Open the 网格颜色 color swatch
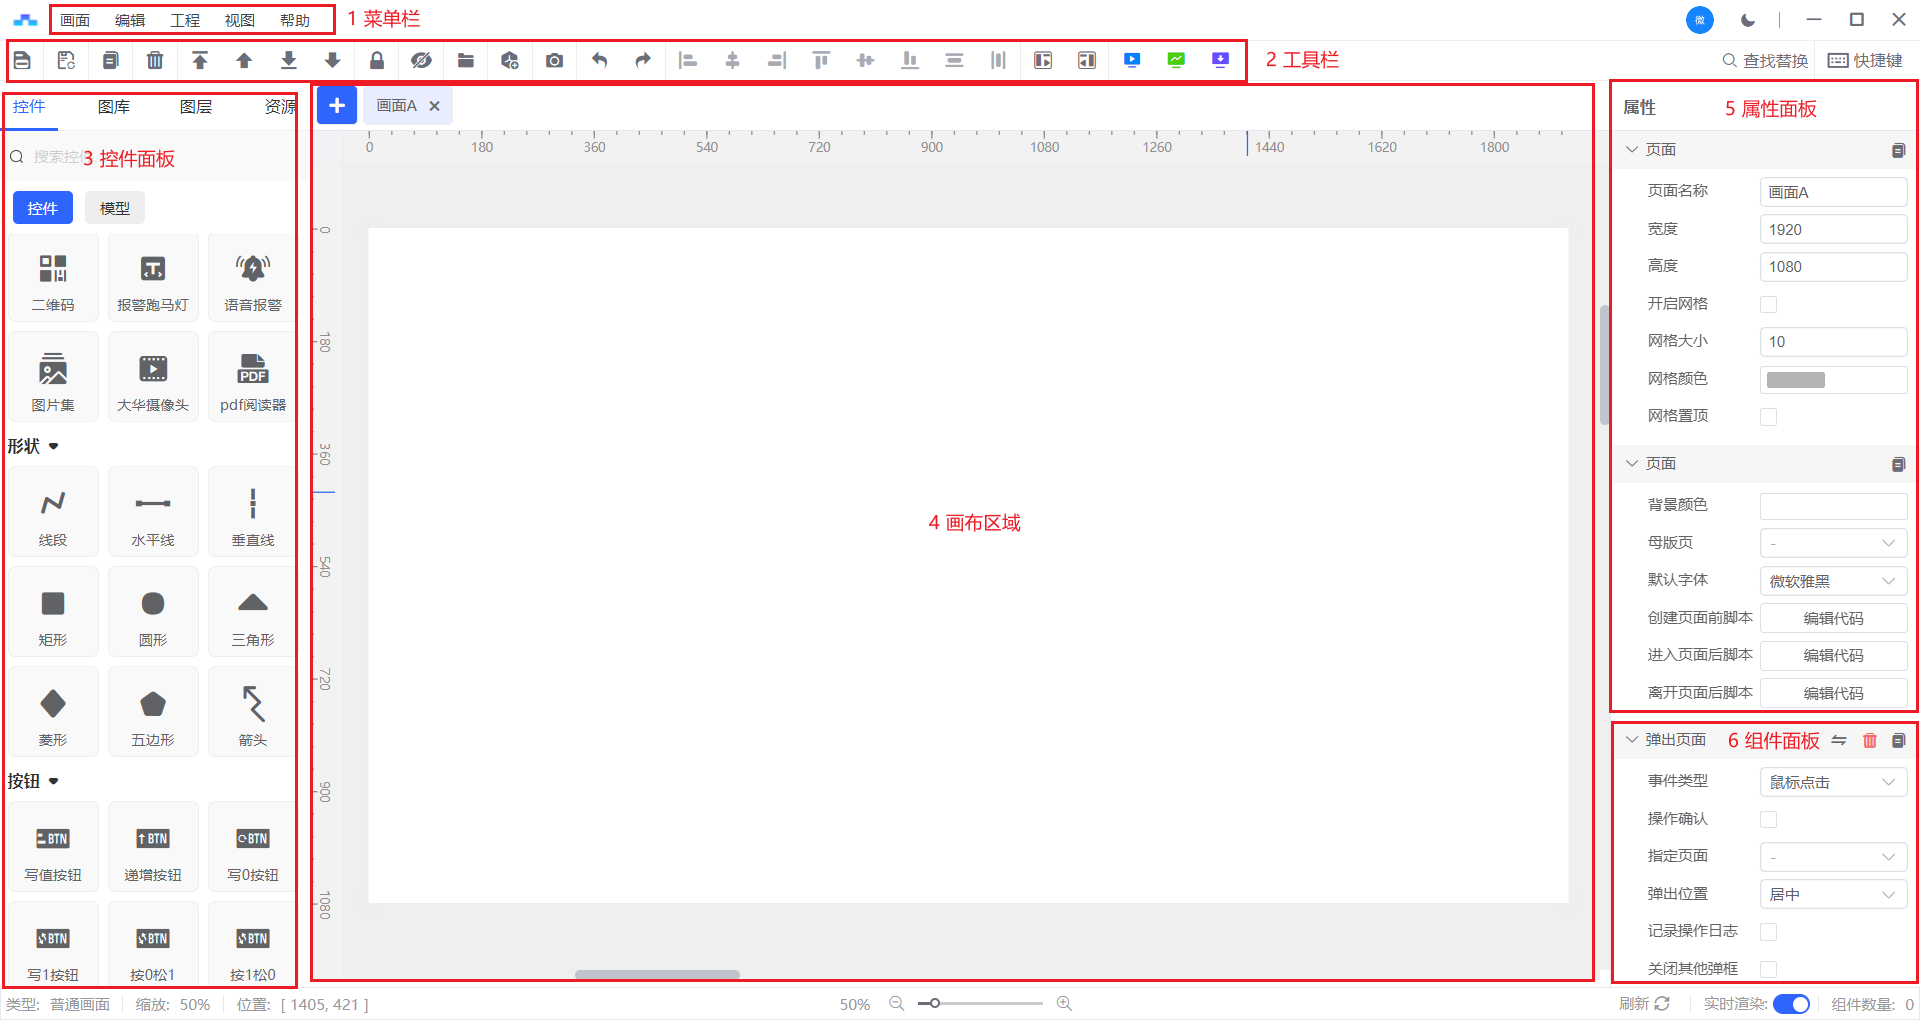Image resolution: width=1920 pixels, height=1020 pixels. coord(1796,380)
